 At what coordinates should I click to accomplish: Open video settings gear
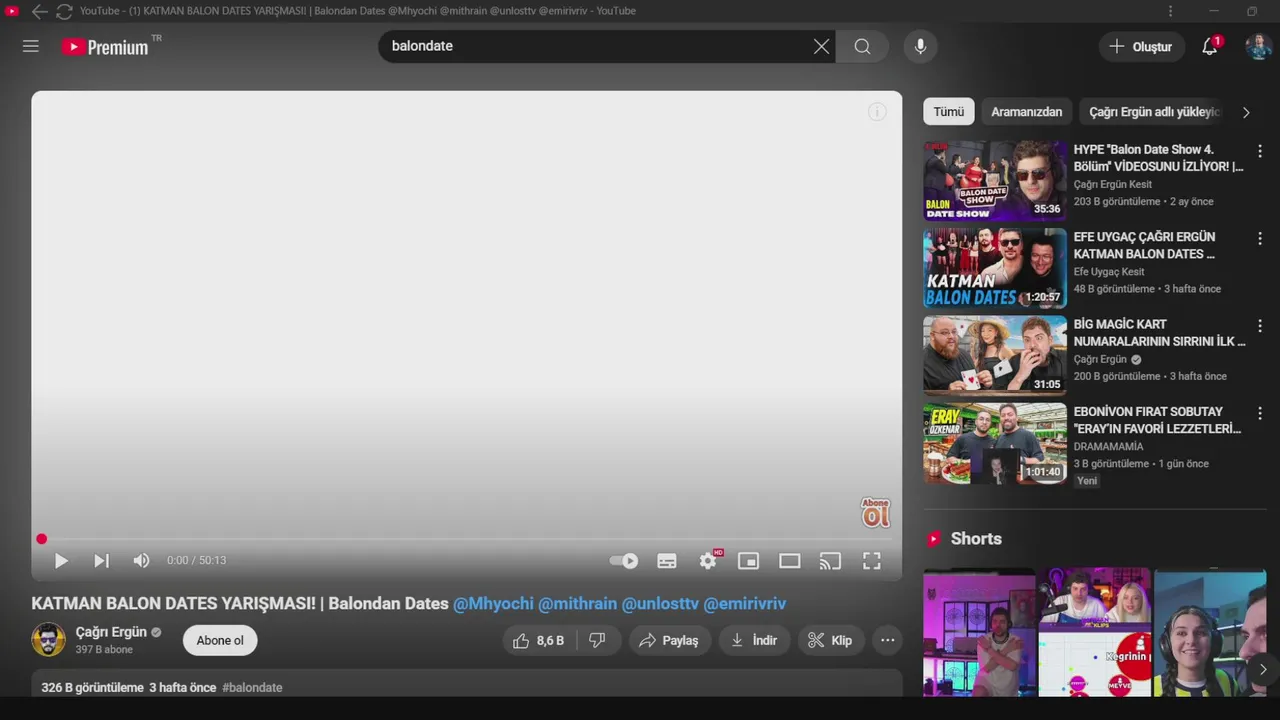coord(708,561)
